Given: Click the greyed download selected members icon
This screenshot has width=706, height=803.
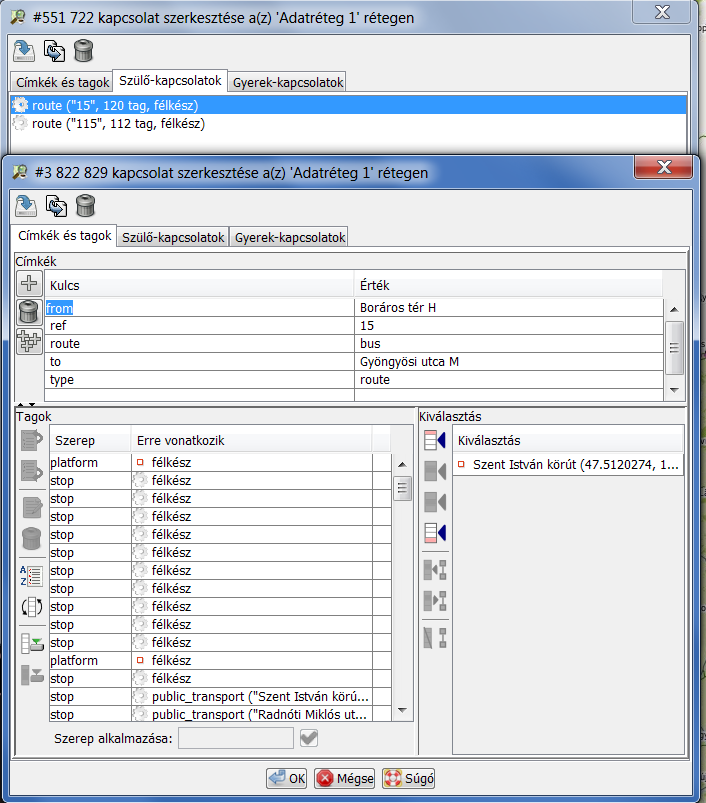Looking at the screenshot, I should point(32,674).
